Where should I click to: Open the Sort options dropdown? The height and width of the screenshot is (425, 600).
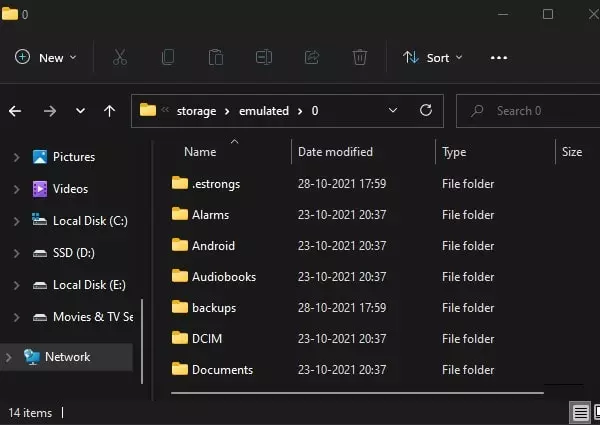coord(433,58)
